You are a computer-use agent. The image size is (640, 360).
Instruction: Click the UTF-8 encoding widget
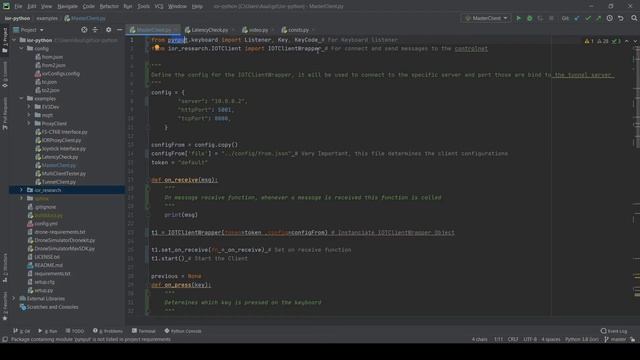pyautogui.click(x=530, y=340)
